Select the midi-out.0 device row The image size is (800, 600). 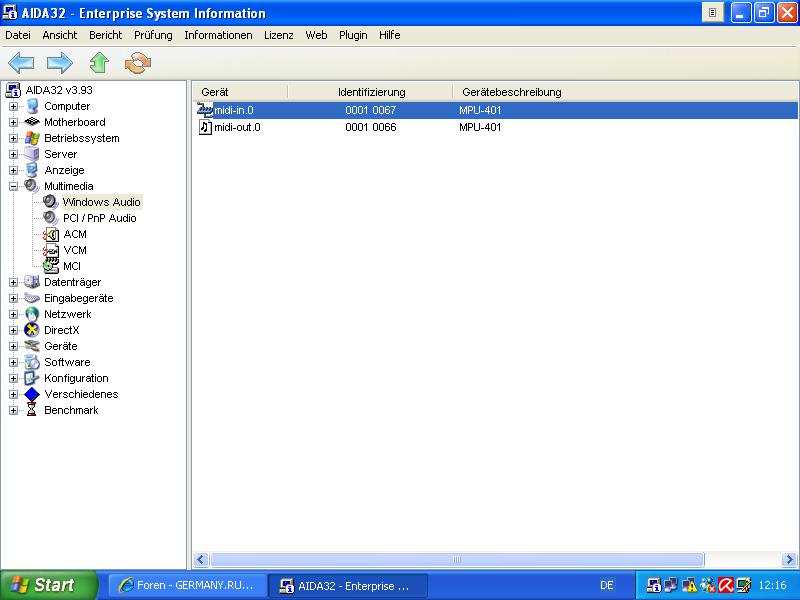pos(495,127)
